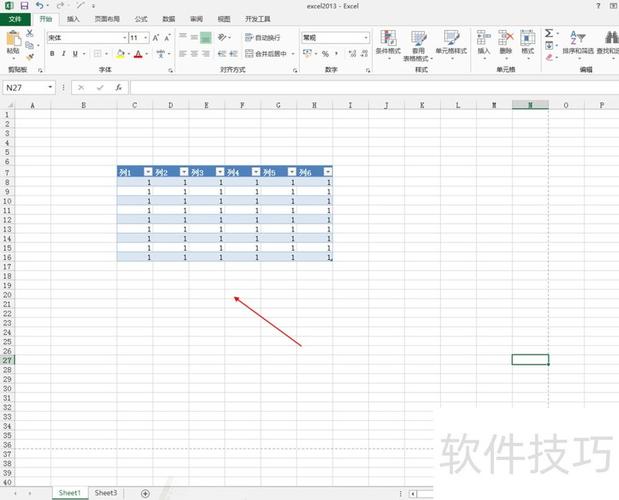Click the insert function fx icon
The image size is (619, 500).
(x=118, y=87)
